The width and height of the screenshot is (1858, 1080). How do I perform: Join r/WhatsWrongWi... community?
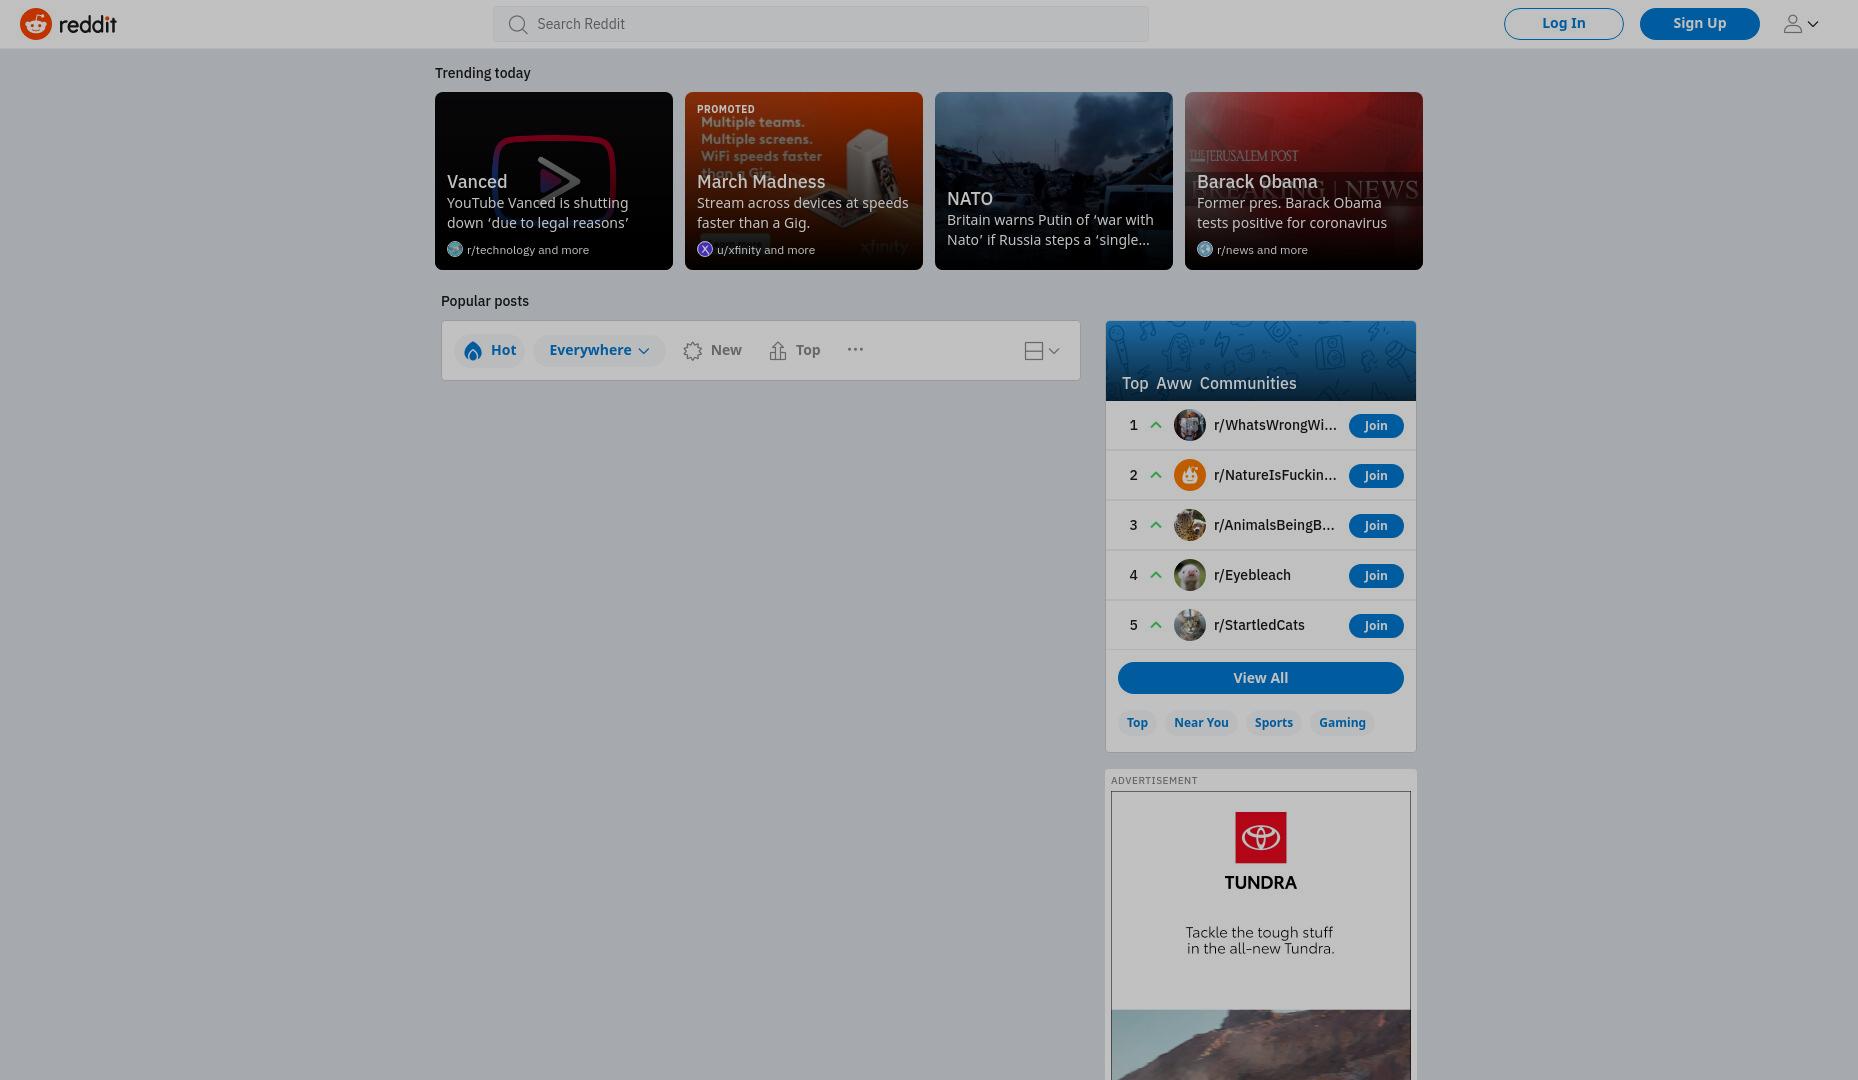click(1376, 426)
